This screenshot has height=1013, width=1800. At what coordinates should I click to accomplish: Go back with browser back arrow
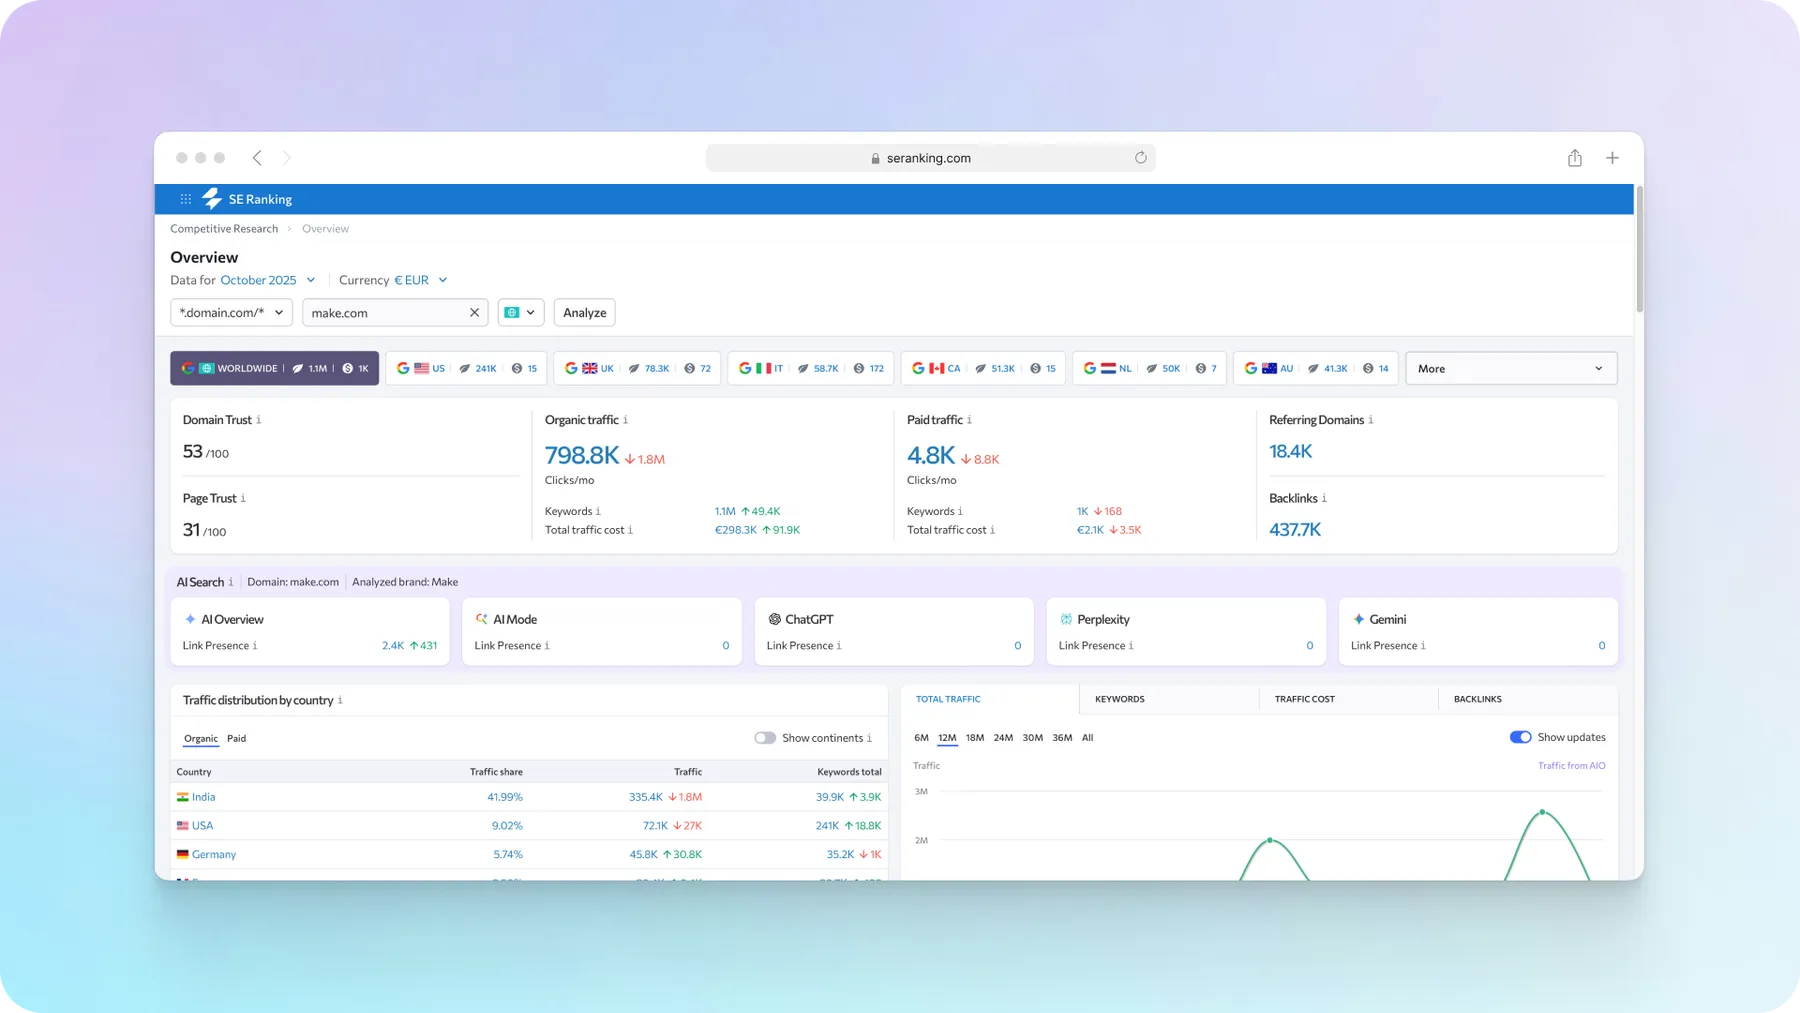(258, 158)
